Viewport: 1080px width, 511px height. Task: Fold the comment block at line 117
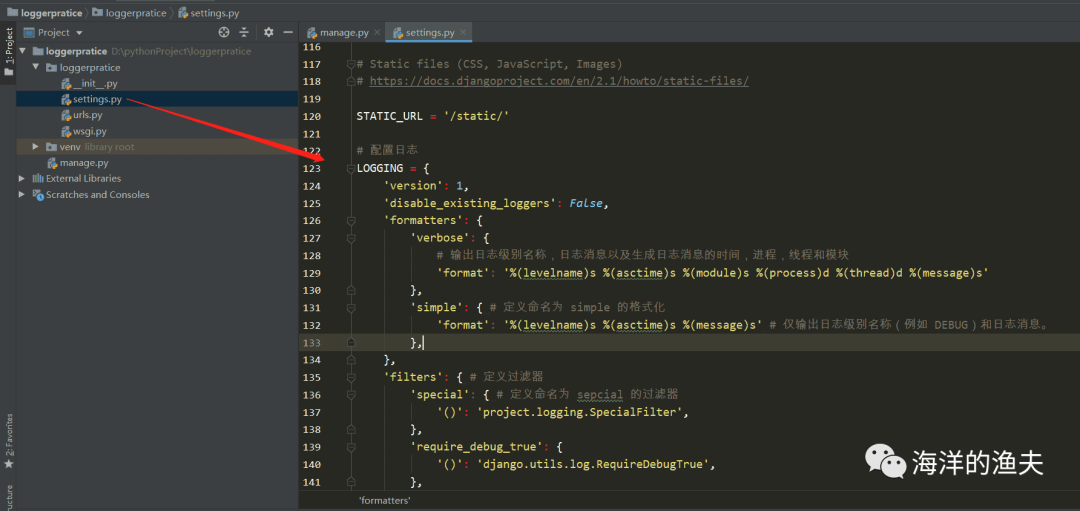351,64
